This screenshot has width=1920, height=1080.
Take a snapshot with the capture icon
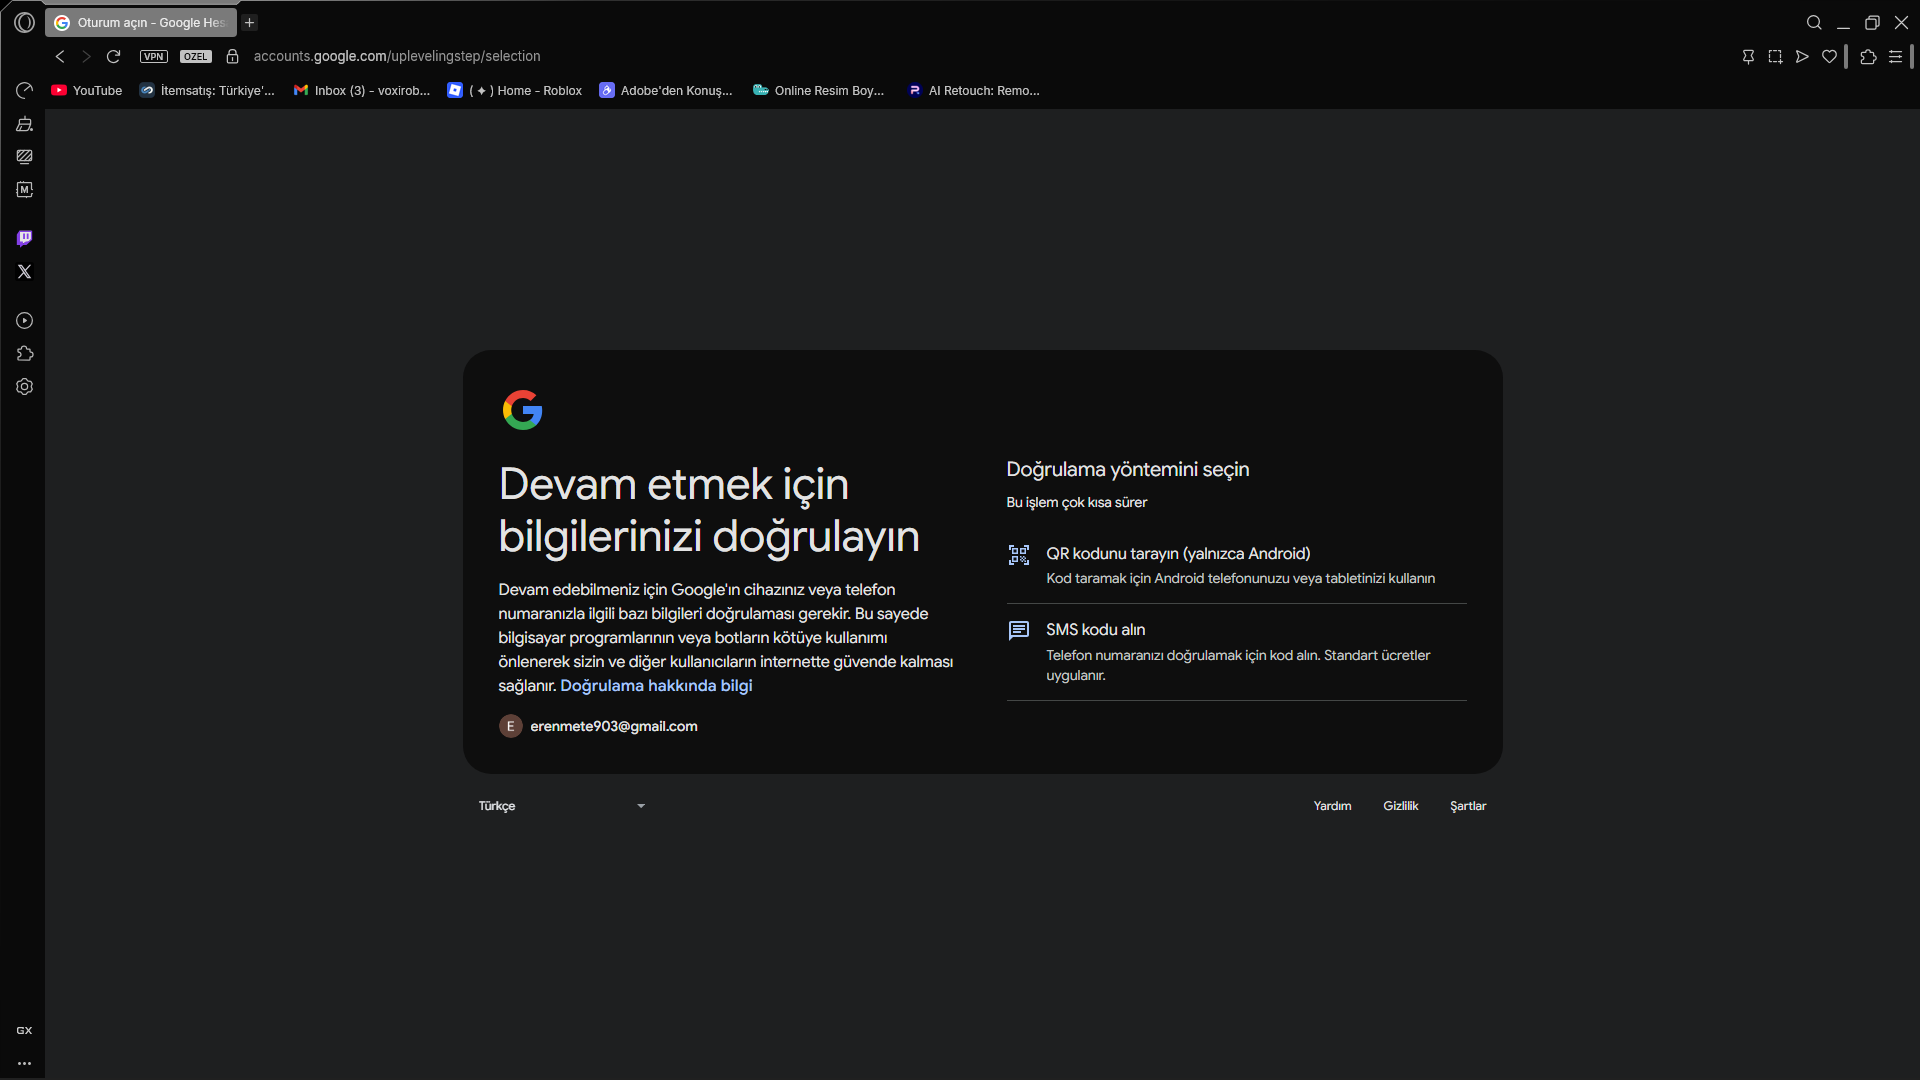click(x=1775, y=56)
